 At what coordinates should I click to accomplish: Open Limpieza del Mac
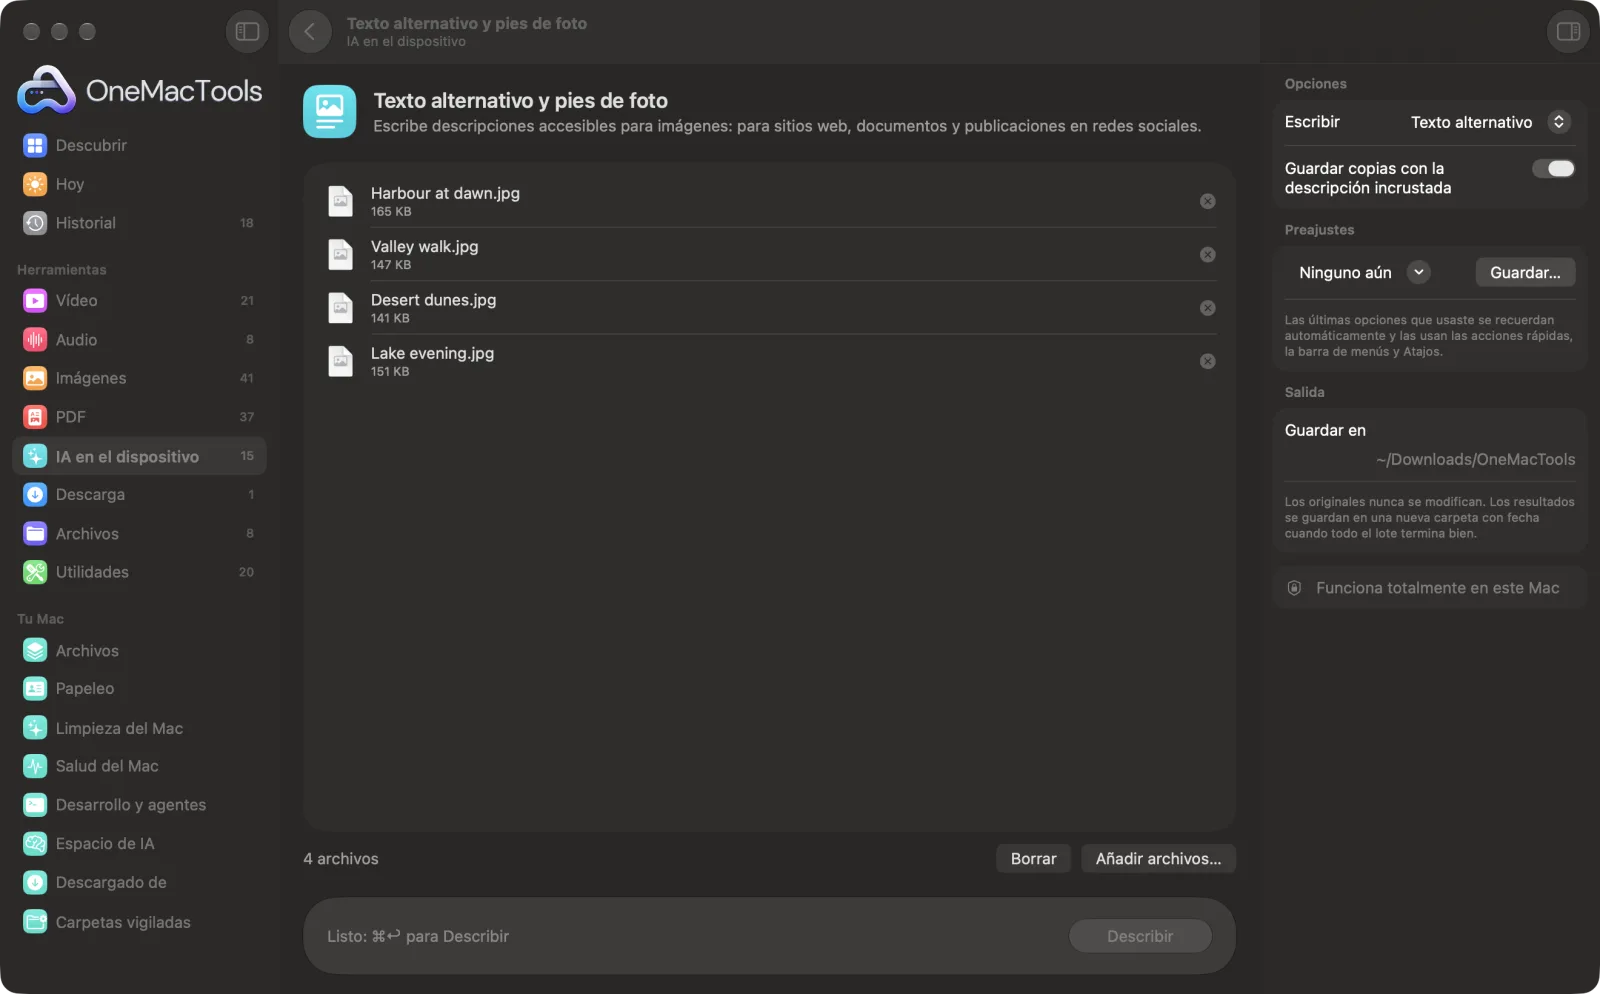click(139, 728)
